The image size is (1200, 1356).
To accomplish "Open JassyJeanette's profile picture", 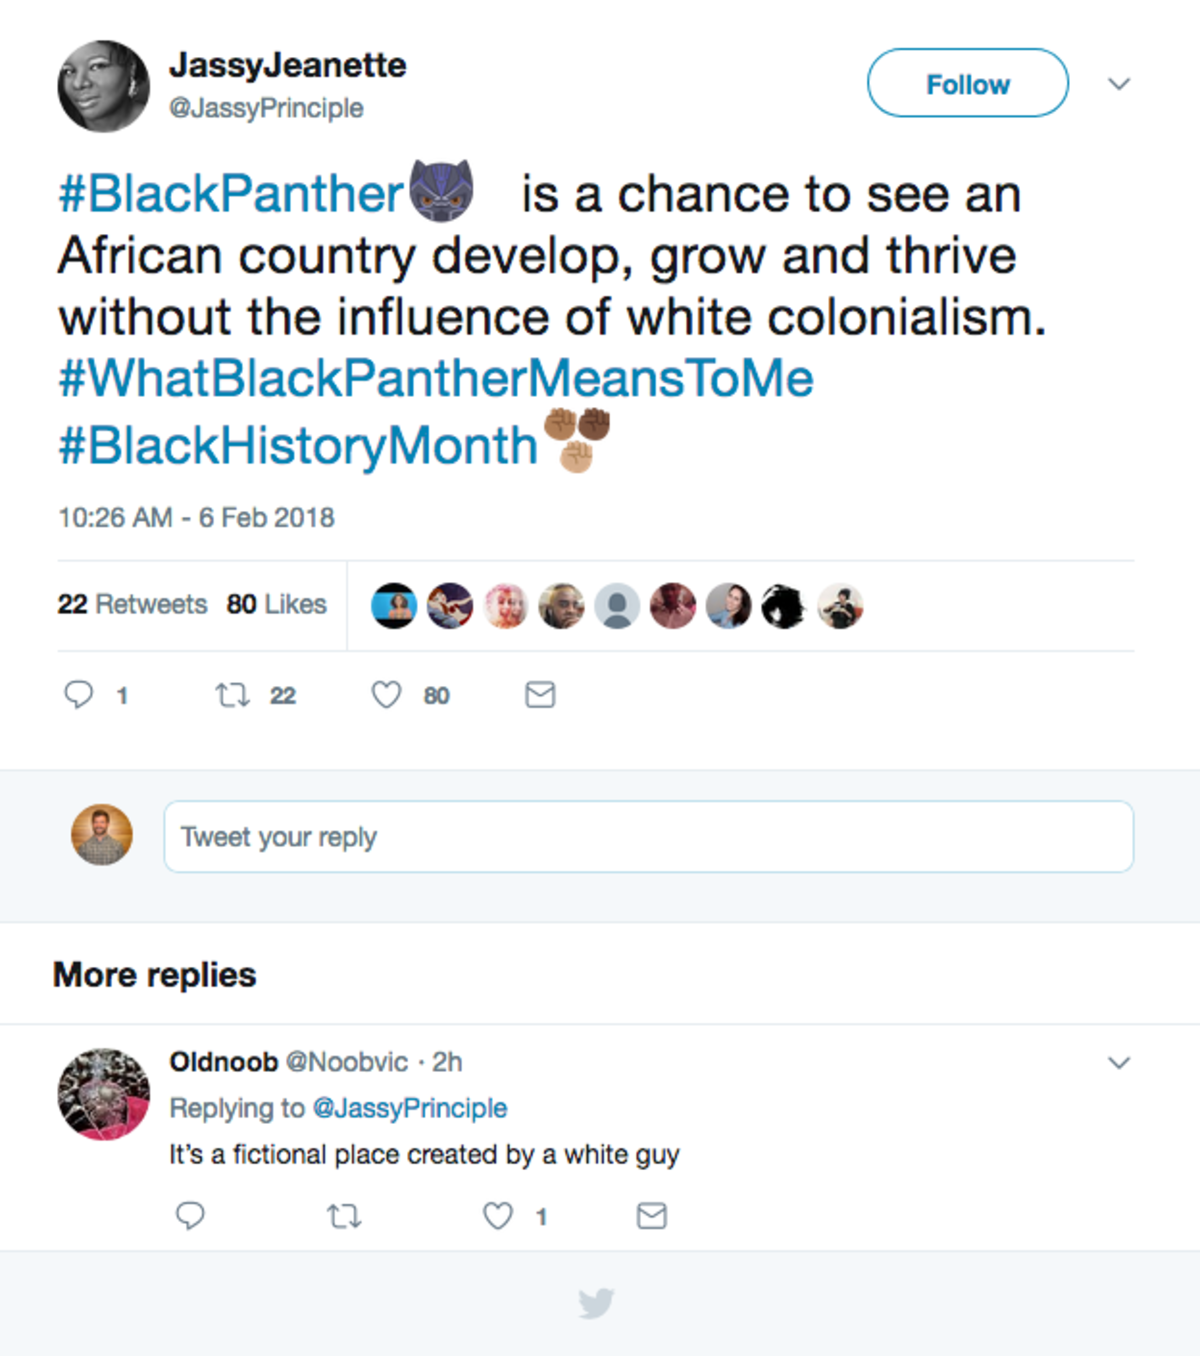I will [x=103, y=86].
